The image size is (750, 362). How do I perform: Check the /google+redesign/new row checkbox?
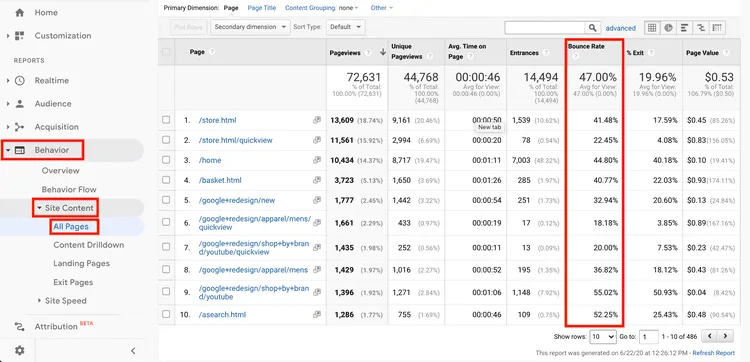[x=166, y=200]
